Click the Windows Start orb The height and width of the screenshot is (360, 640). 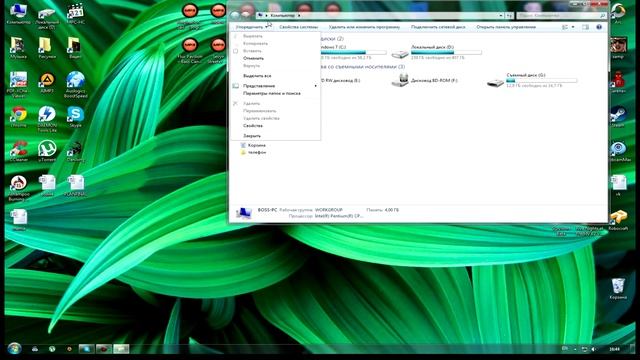14,349
